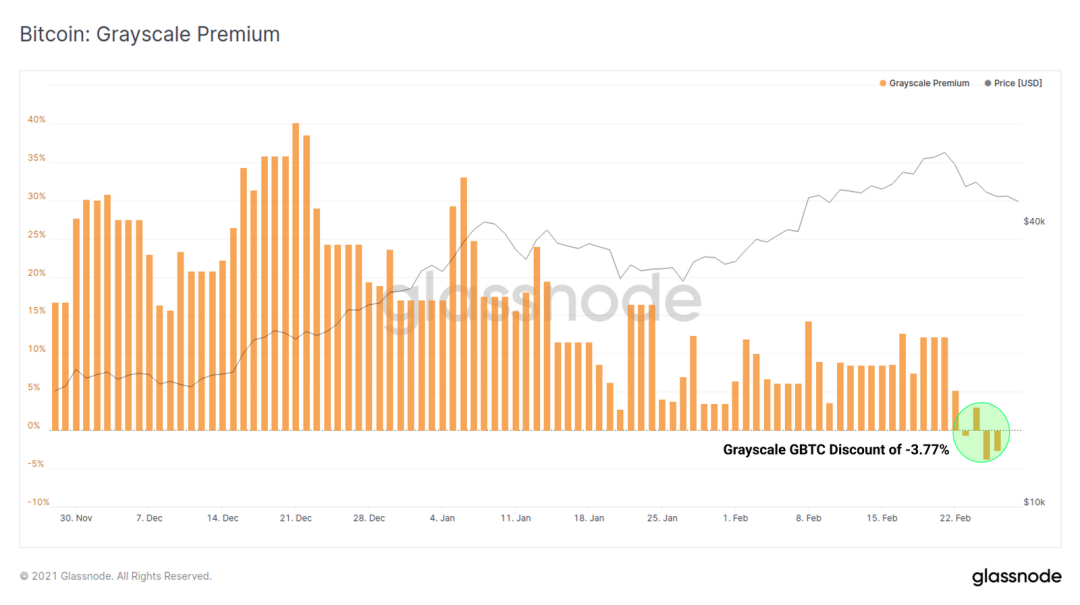Click the 20% y-axis label

tap(37, 273)
